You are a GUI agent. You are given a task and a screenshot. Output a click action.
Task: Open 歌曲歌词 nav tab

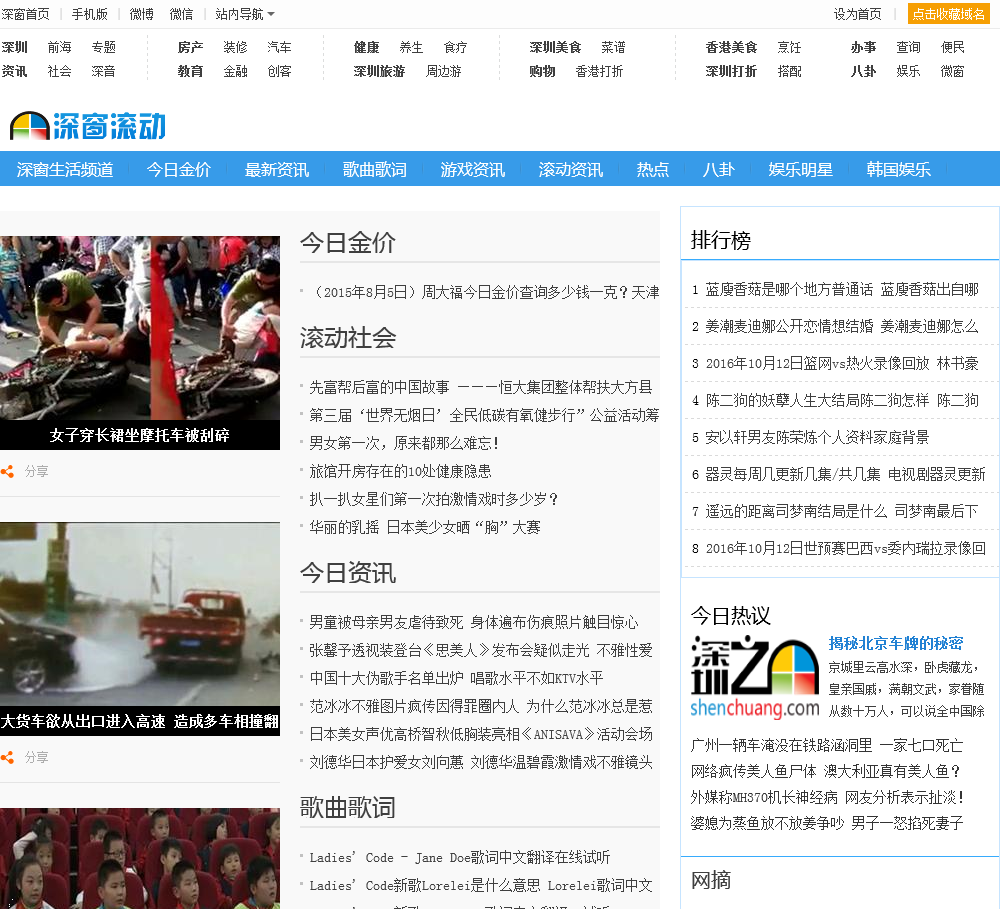[x=374, y=169]
